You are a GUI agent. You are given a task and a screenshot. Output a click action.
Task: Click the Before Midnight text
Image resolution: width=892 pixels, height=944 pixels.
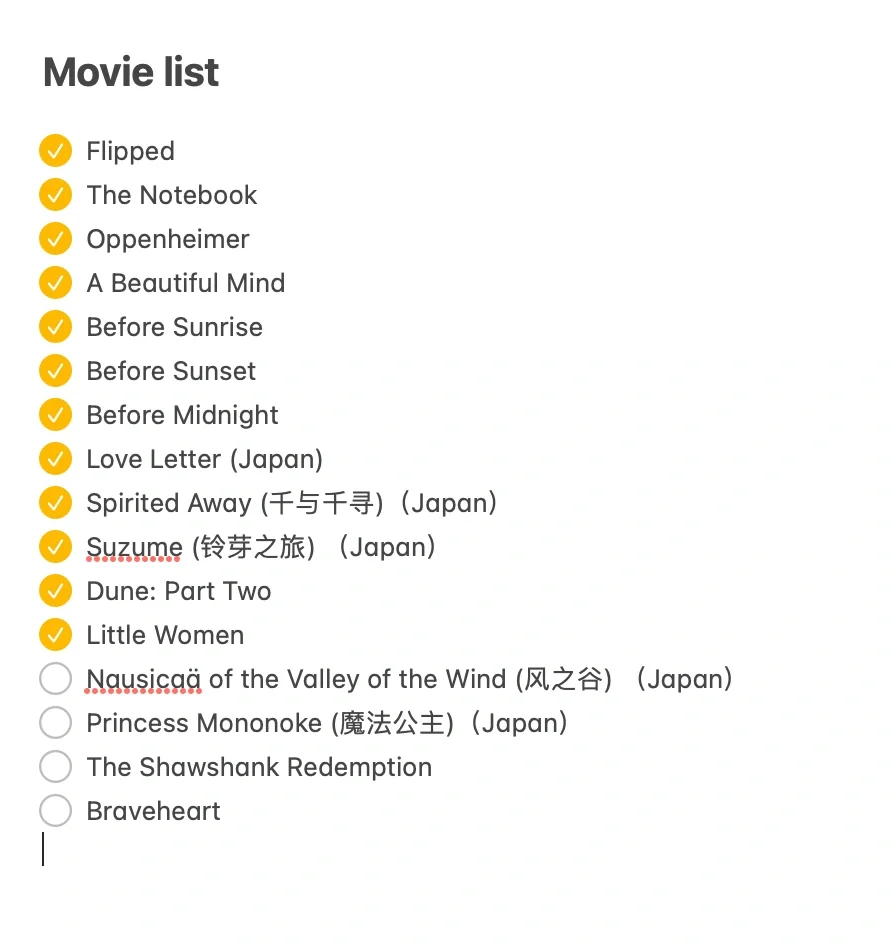[182, 415]
